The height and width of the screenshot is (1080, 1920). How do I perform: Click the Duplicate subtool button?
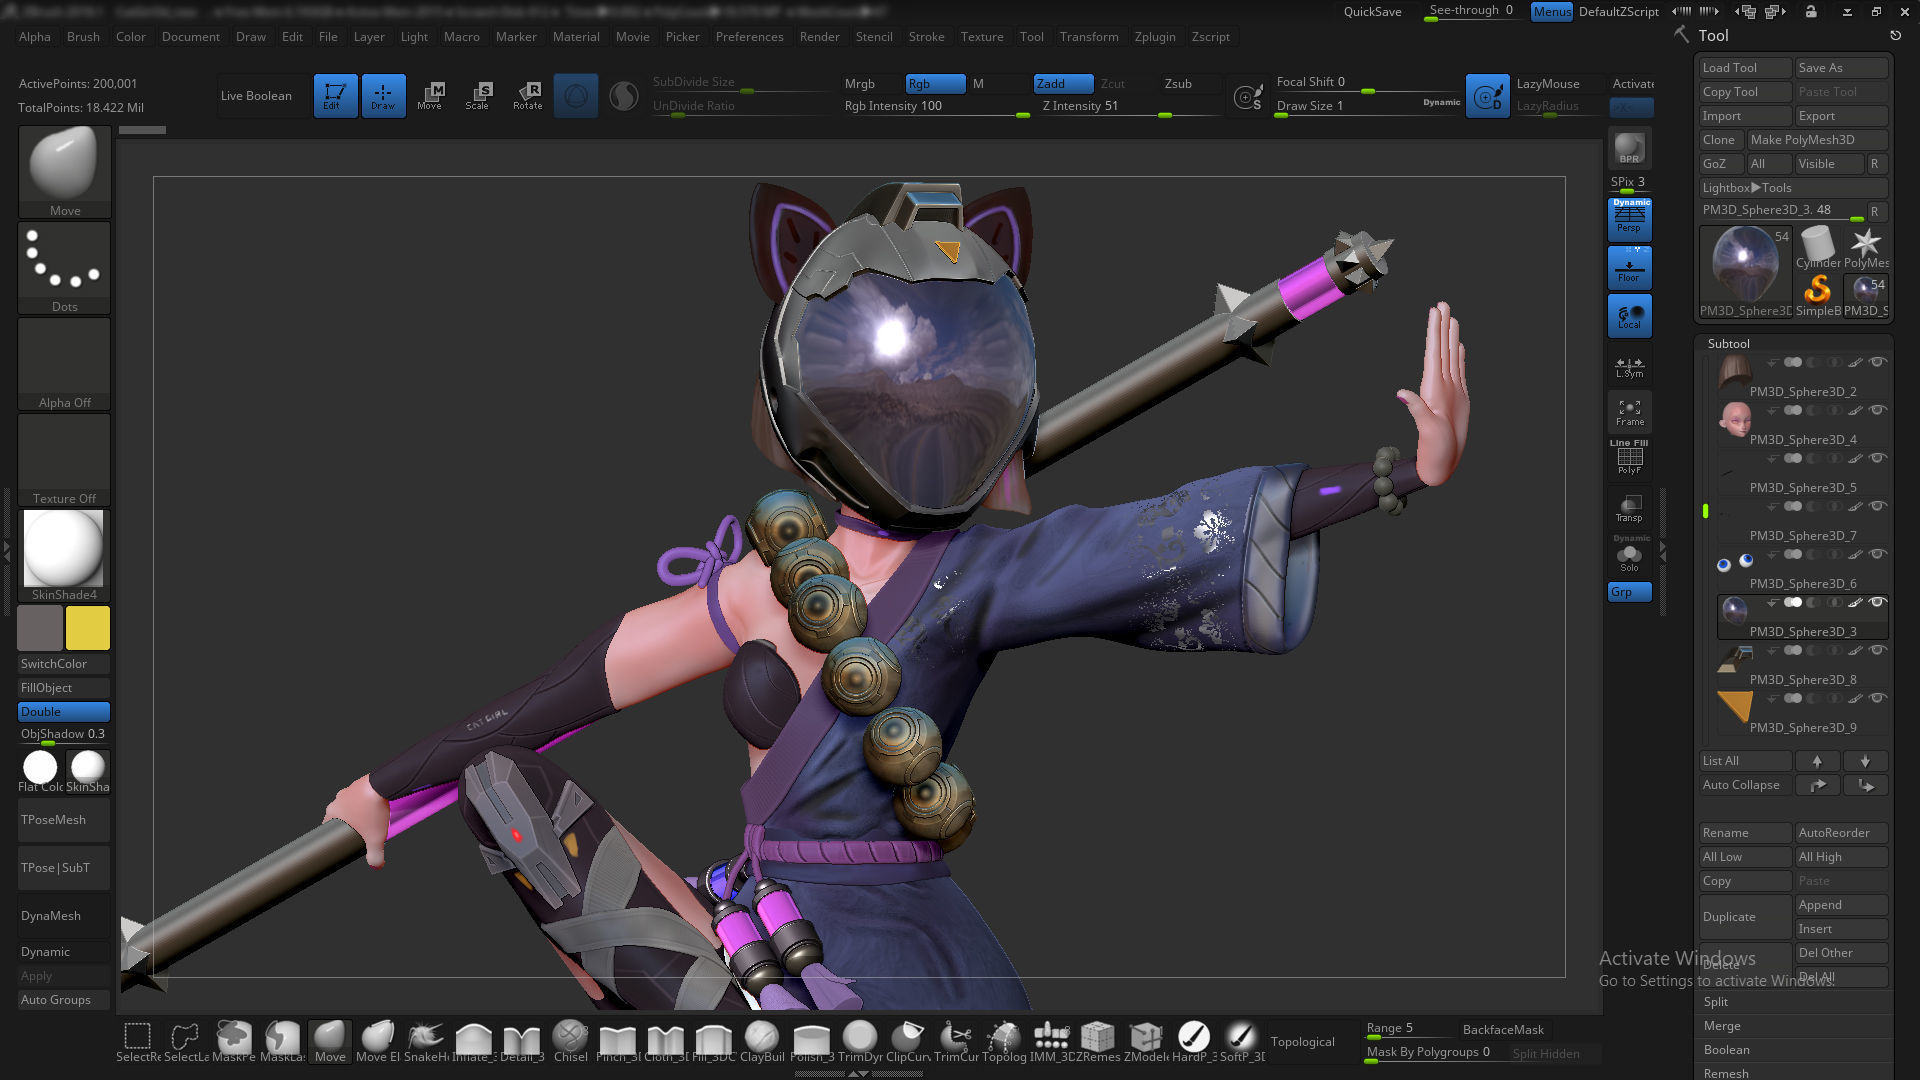tap(1745, 917)
